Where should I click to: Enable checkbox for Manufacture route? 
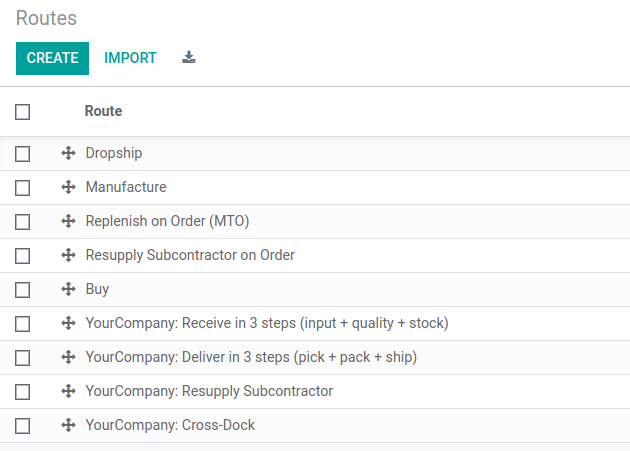click(x=23, y=188)
